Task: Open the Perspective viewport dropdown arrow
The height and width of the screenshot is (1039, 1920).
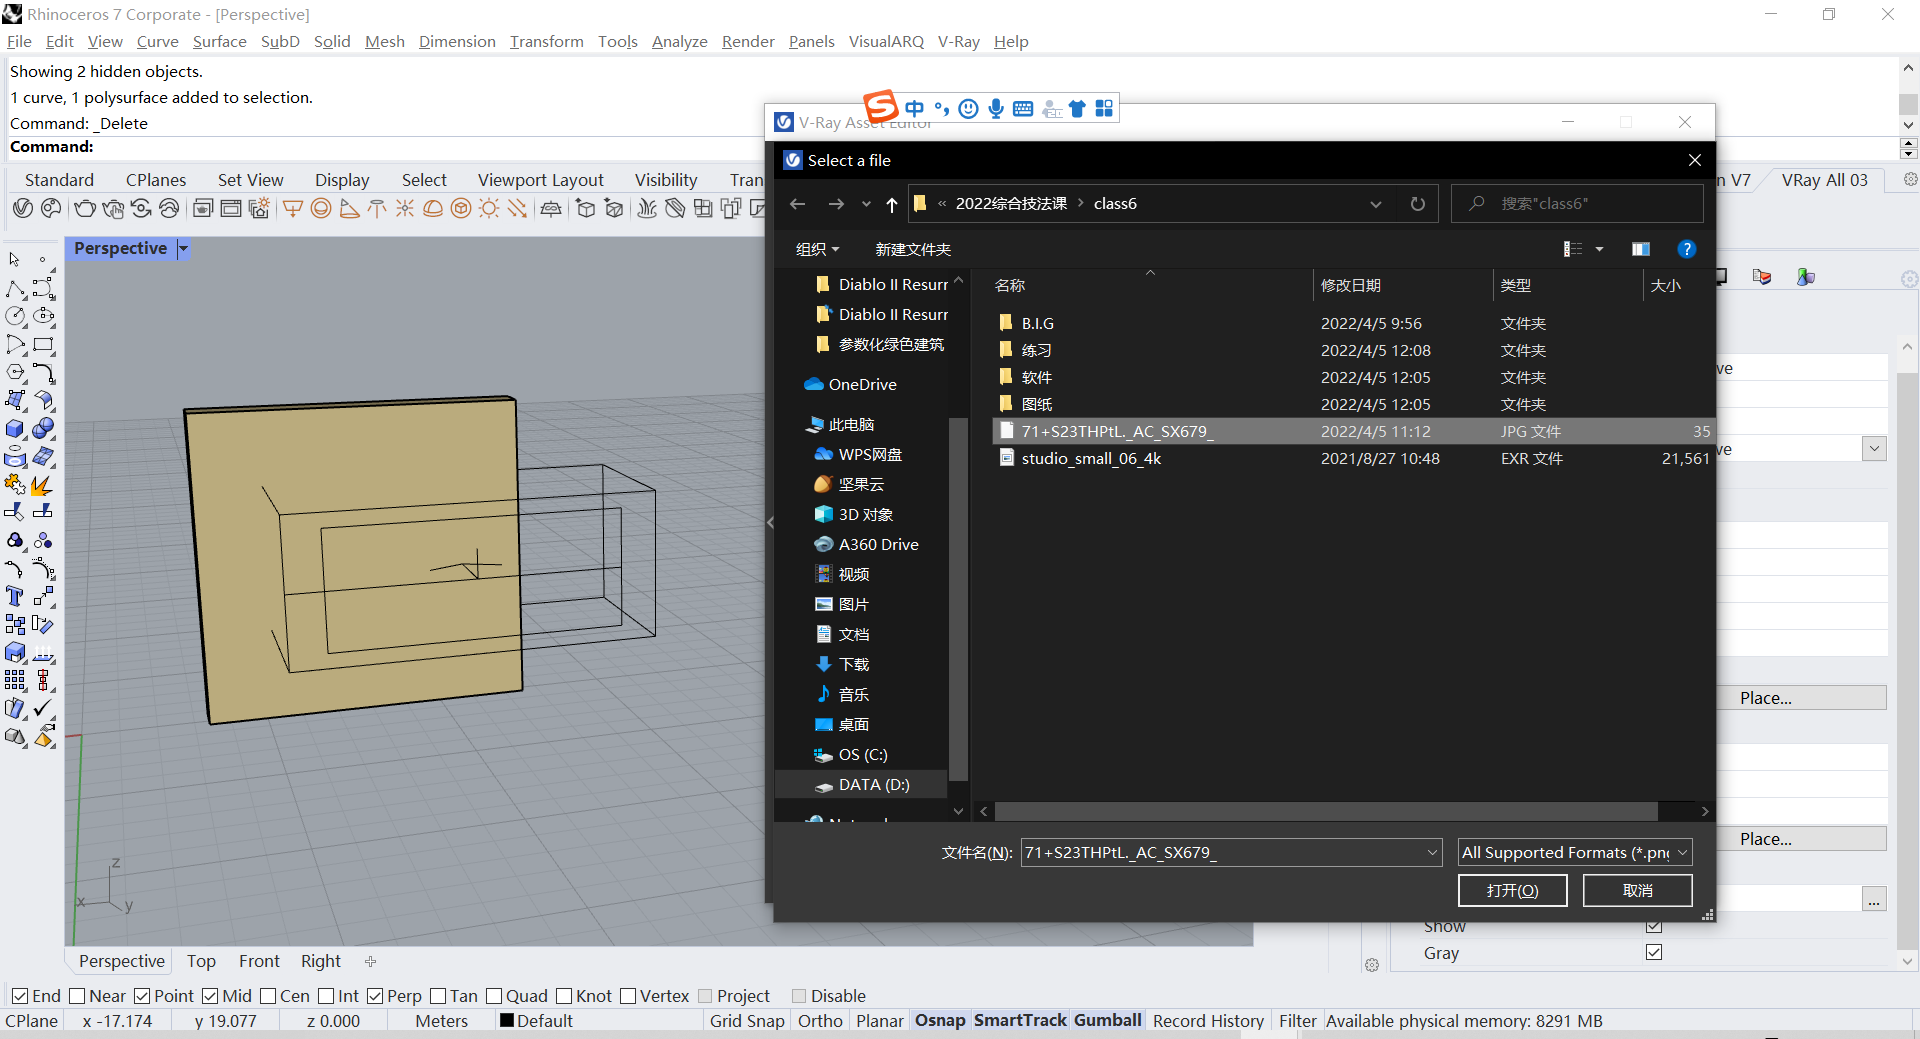Action: (x=183, y=249)
